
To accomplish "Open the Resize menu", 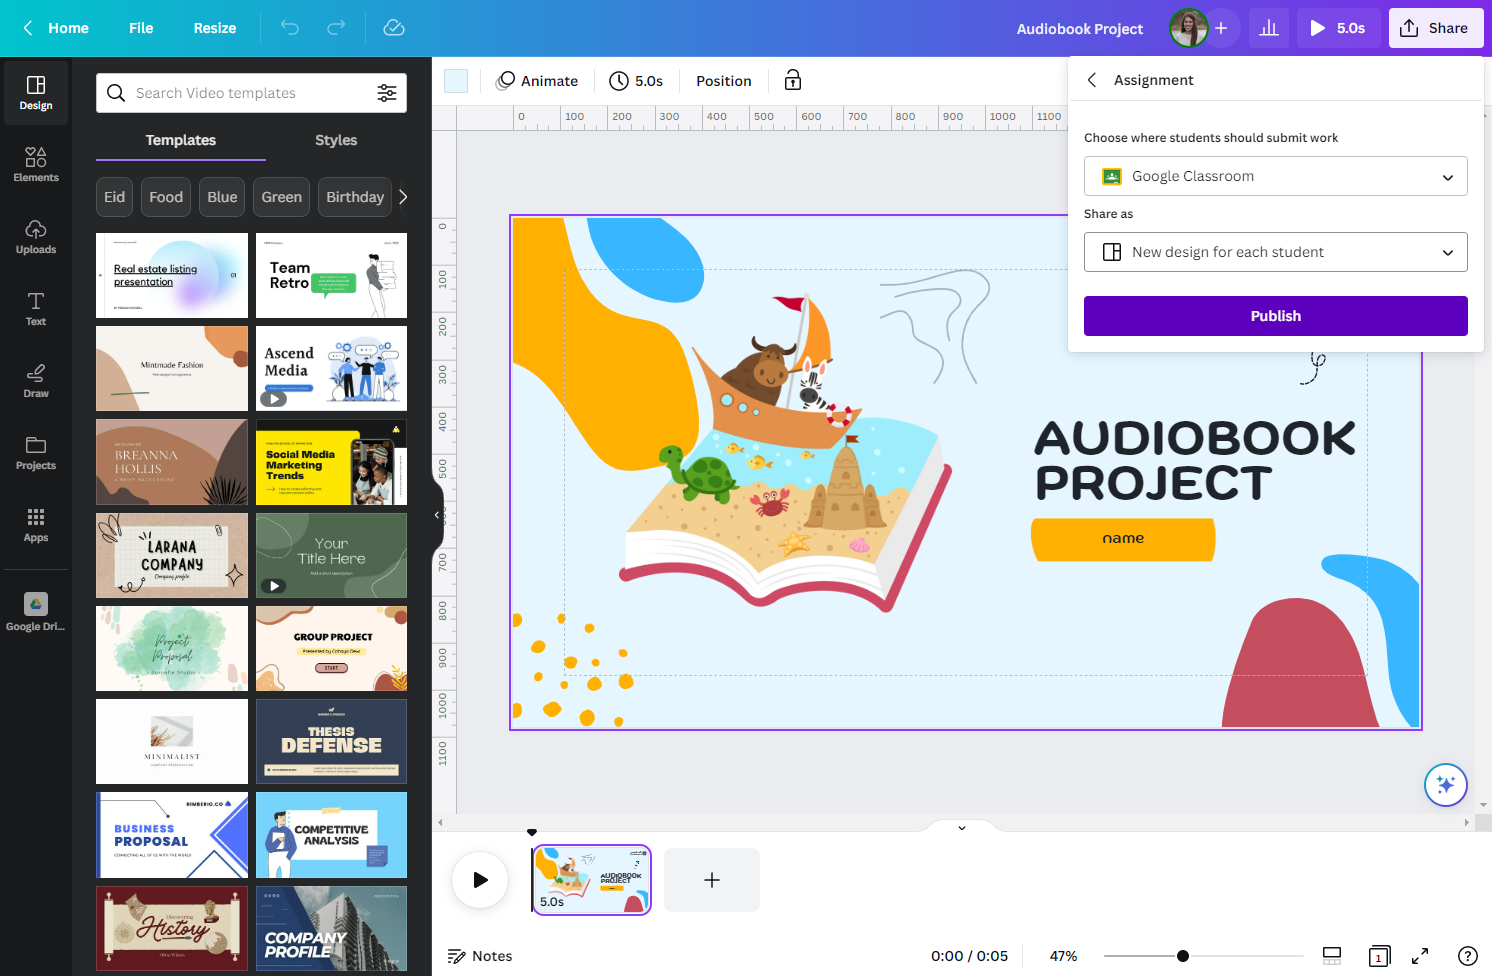I will pos(215,28).
